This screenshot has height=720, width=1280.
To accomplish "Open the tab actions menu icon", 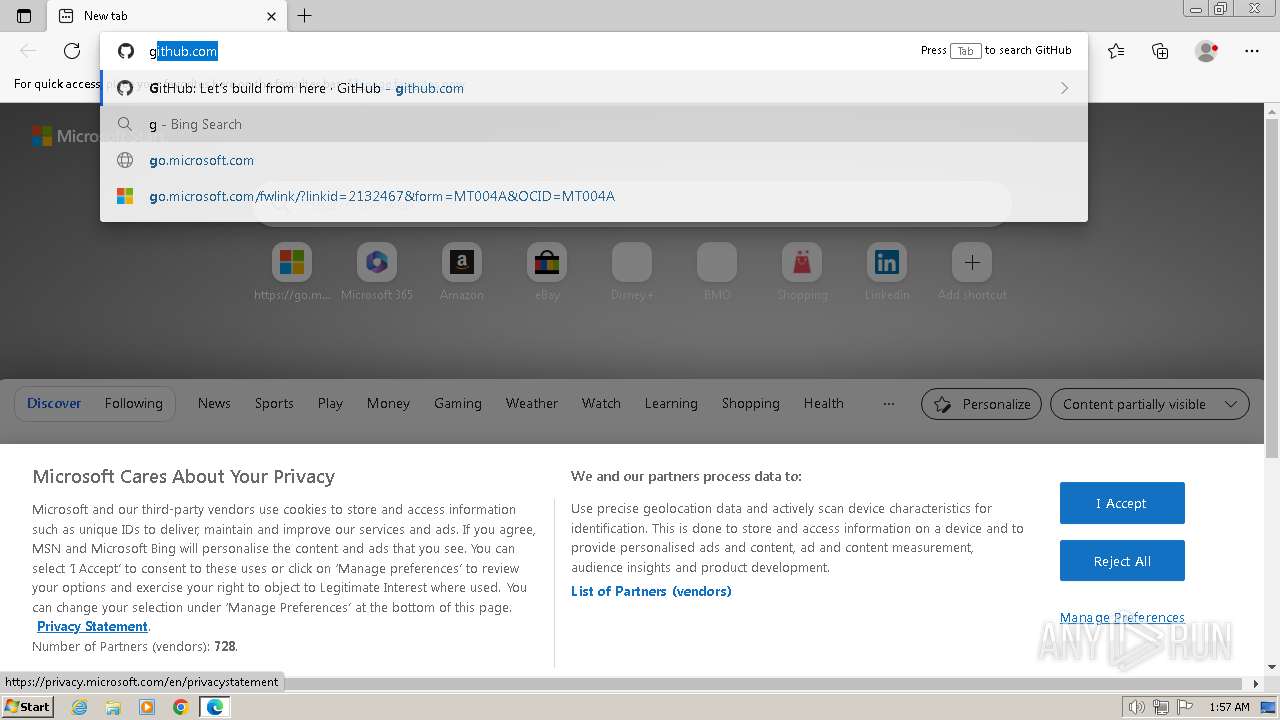I will [x=24, y=15].
